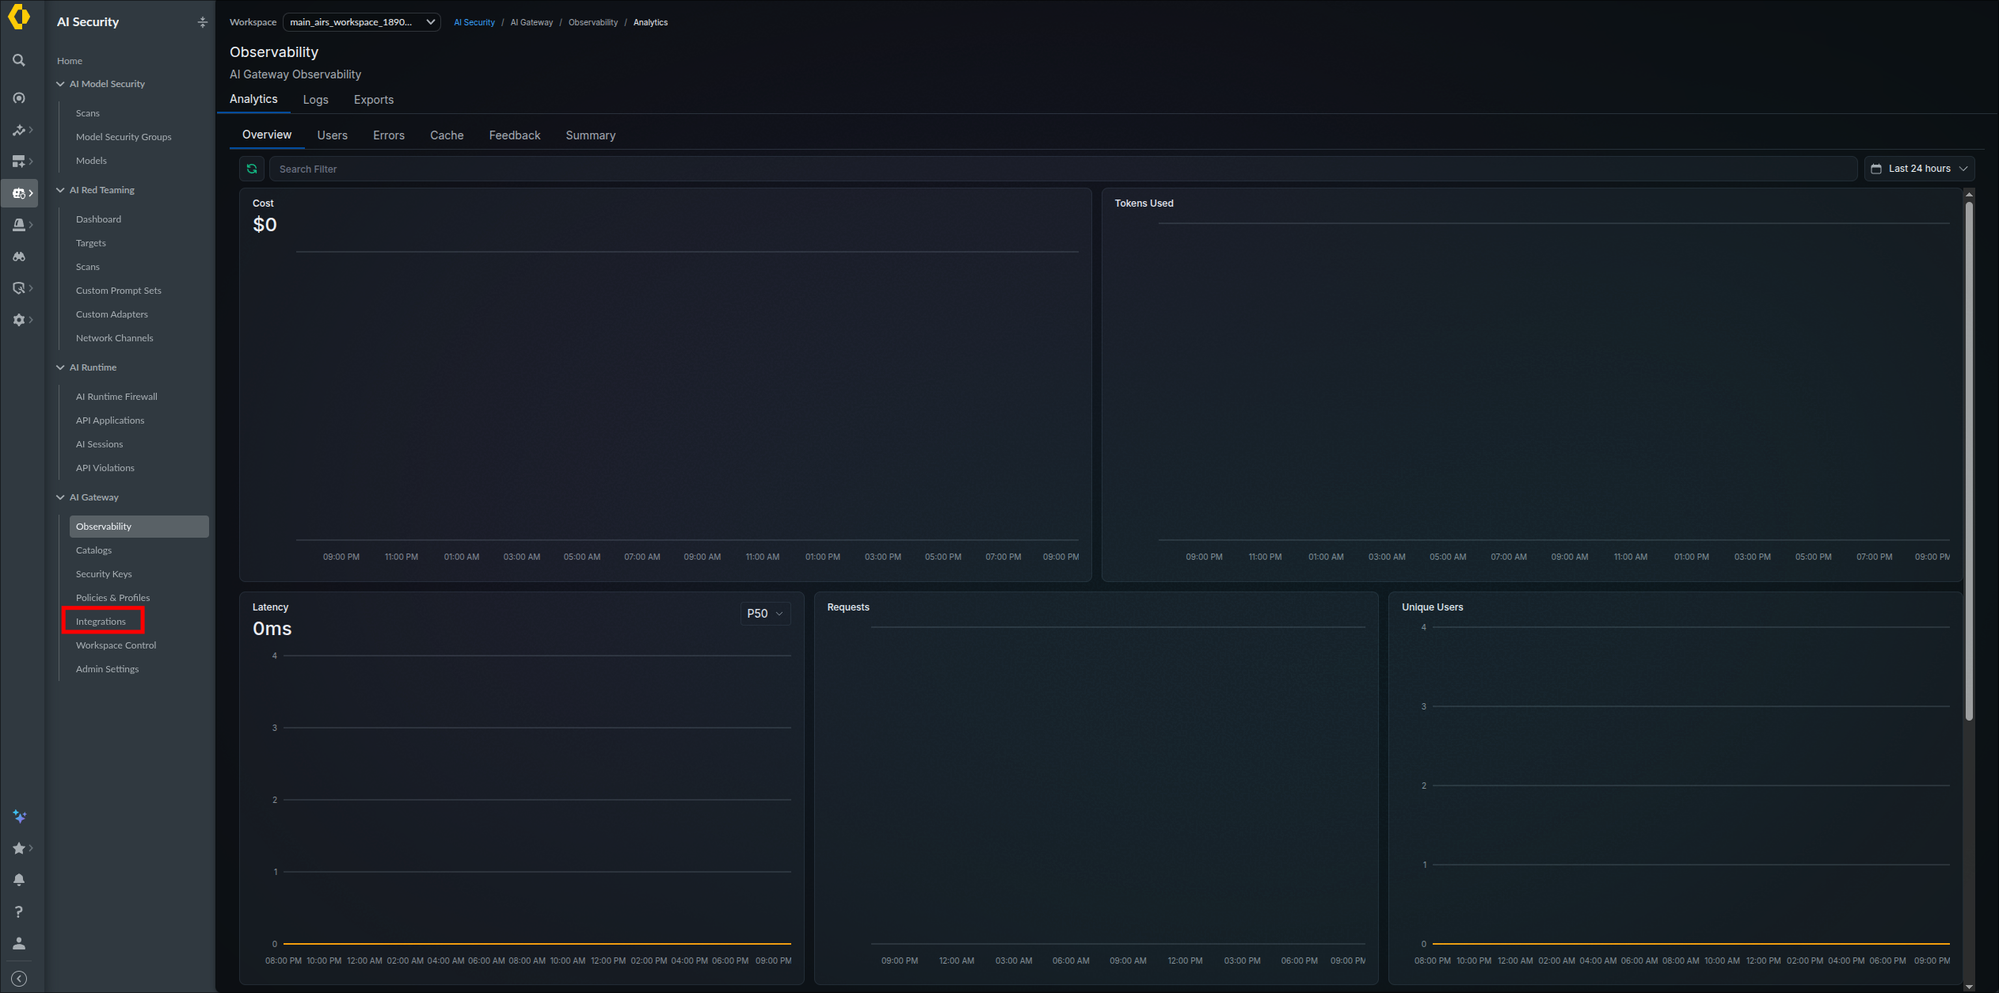This screenshot has width=1999, height=993.
Task: Click the highlighted AI Security robot icon
Action: pos(19,193)
